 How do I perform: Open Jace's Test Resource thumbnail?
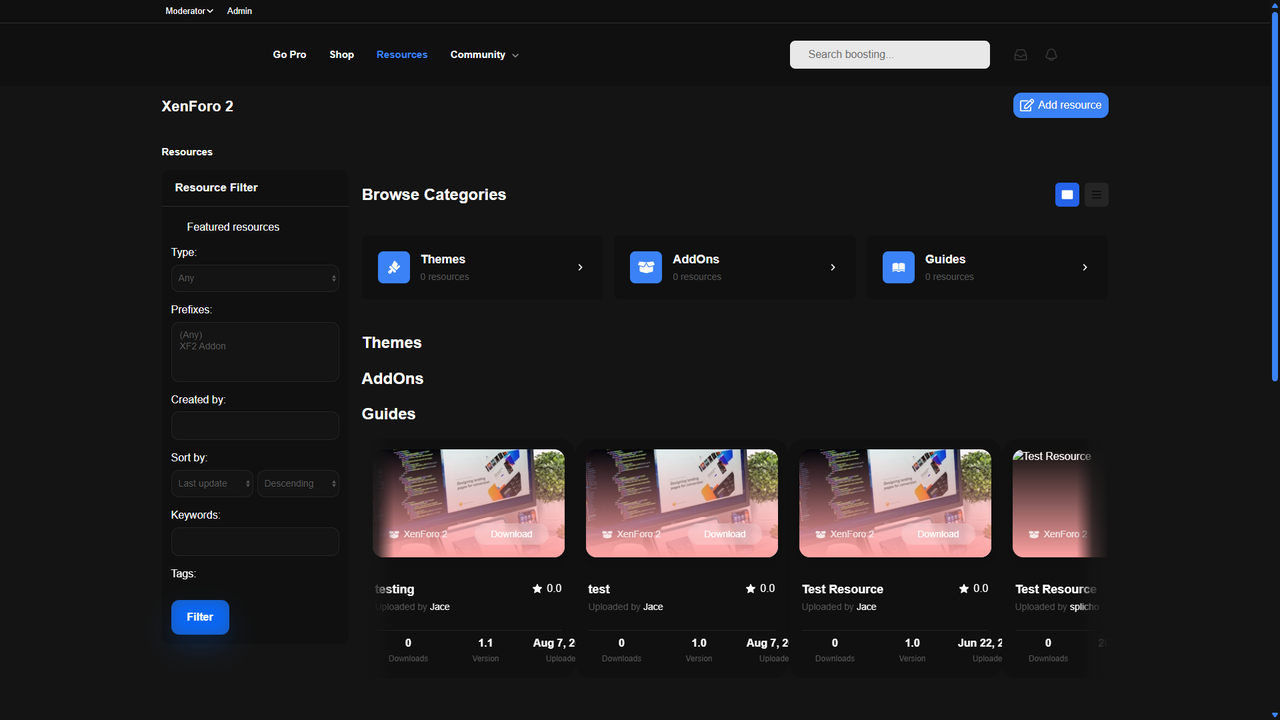point(896,503)
